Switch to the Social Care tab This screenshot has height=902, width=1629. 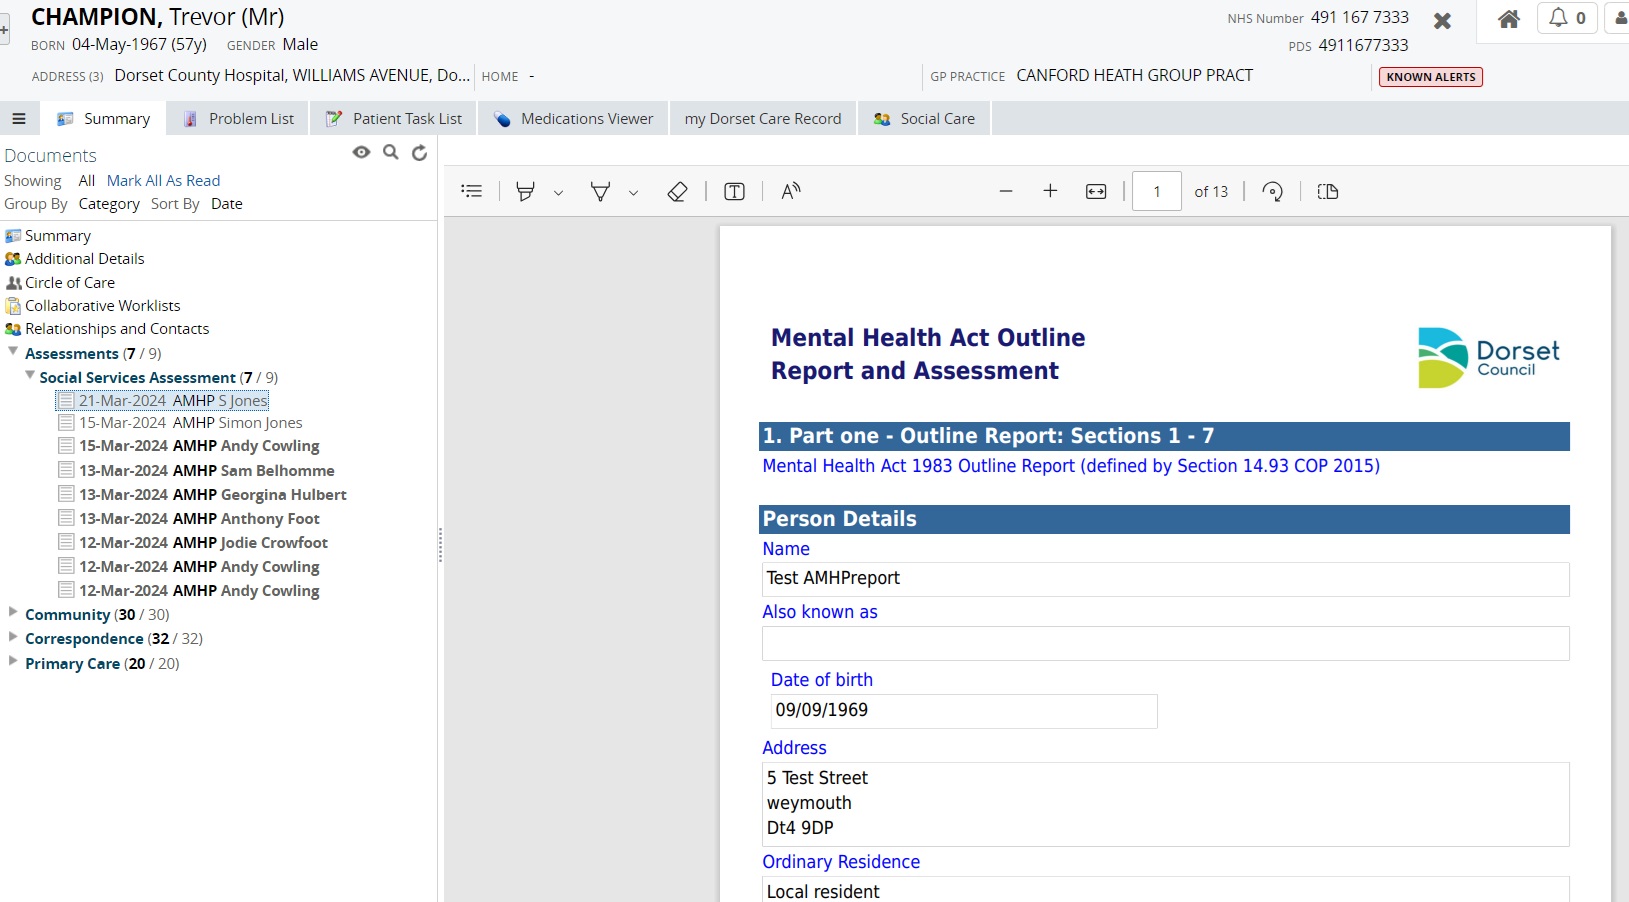(924, 118)
